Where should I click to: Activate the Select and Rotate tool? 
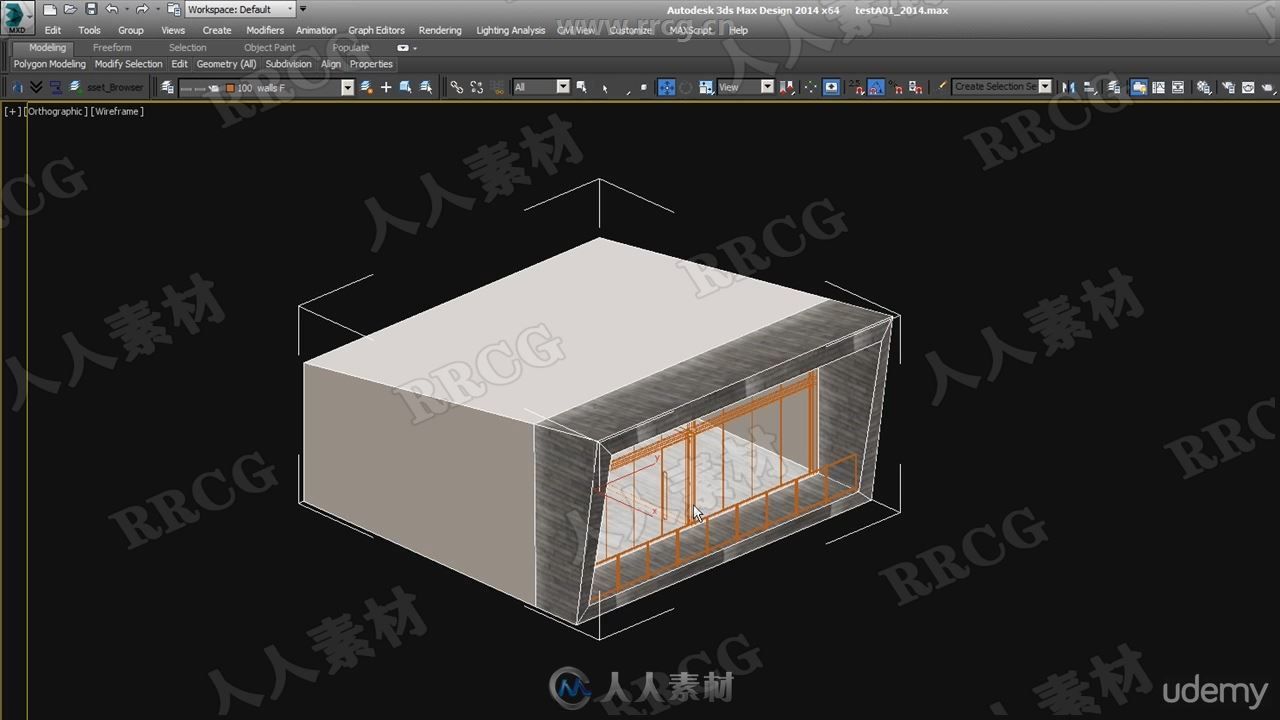686,87
